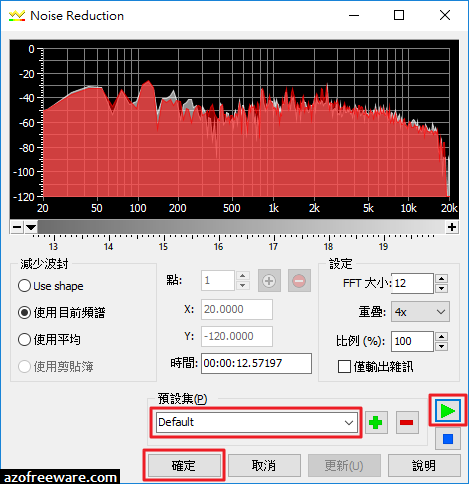Add an envelope point with the gray plus icon
The height and width of the screenshot is (484, 469).
click(x=269, y=281)
